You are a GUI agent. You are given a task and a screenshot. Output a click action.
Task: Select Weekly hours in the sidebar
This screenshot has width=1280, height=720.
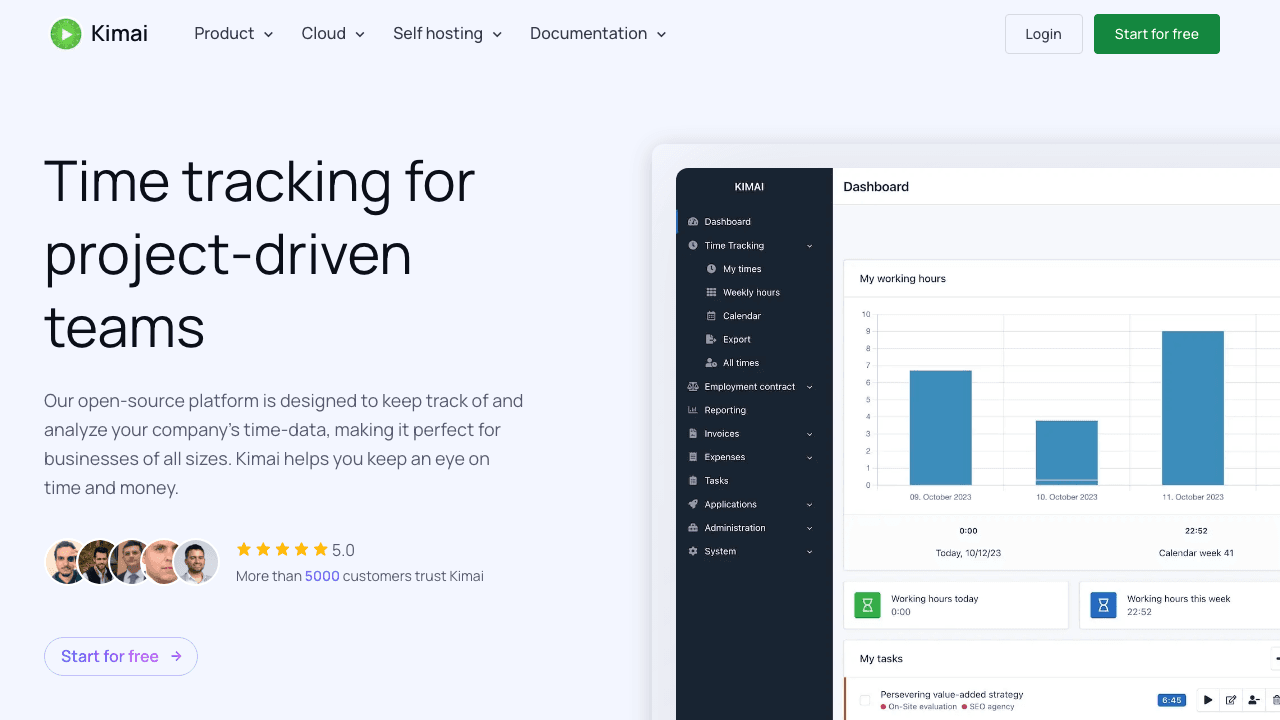pyautogui.click(x=751, y=293)
